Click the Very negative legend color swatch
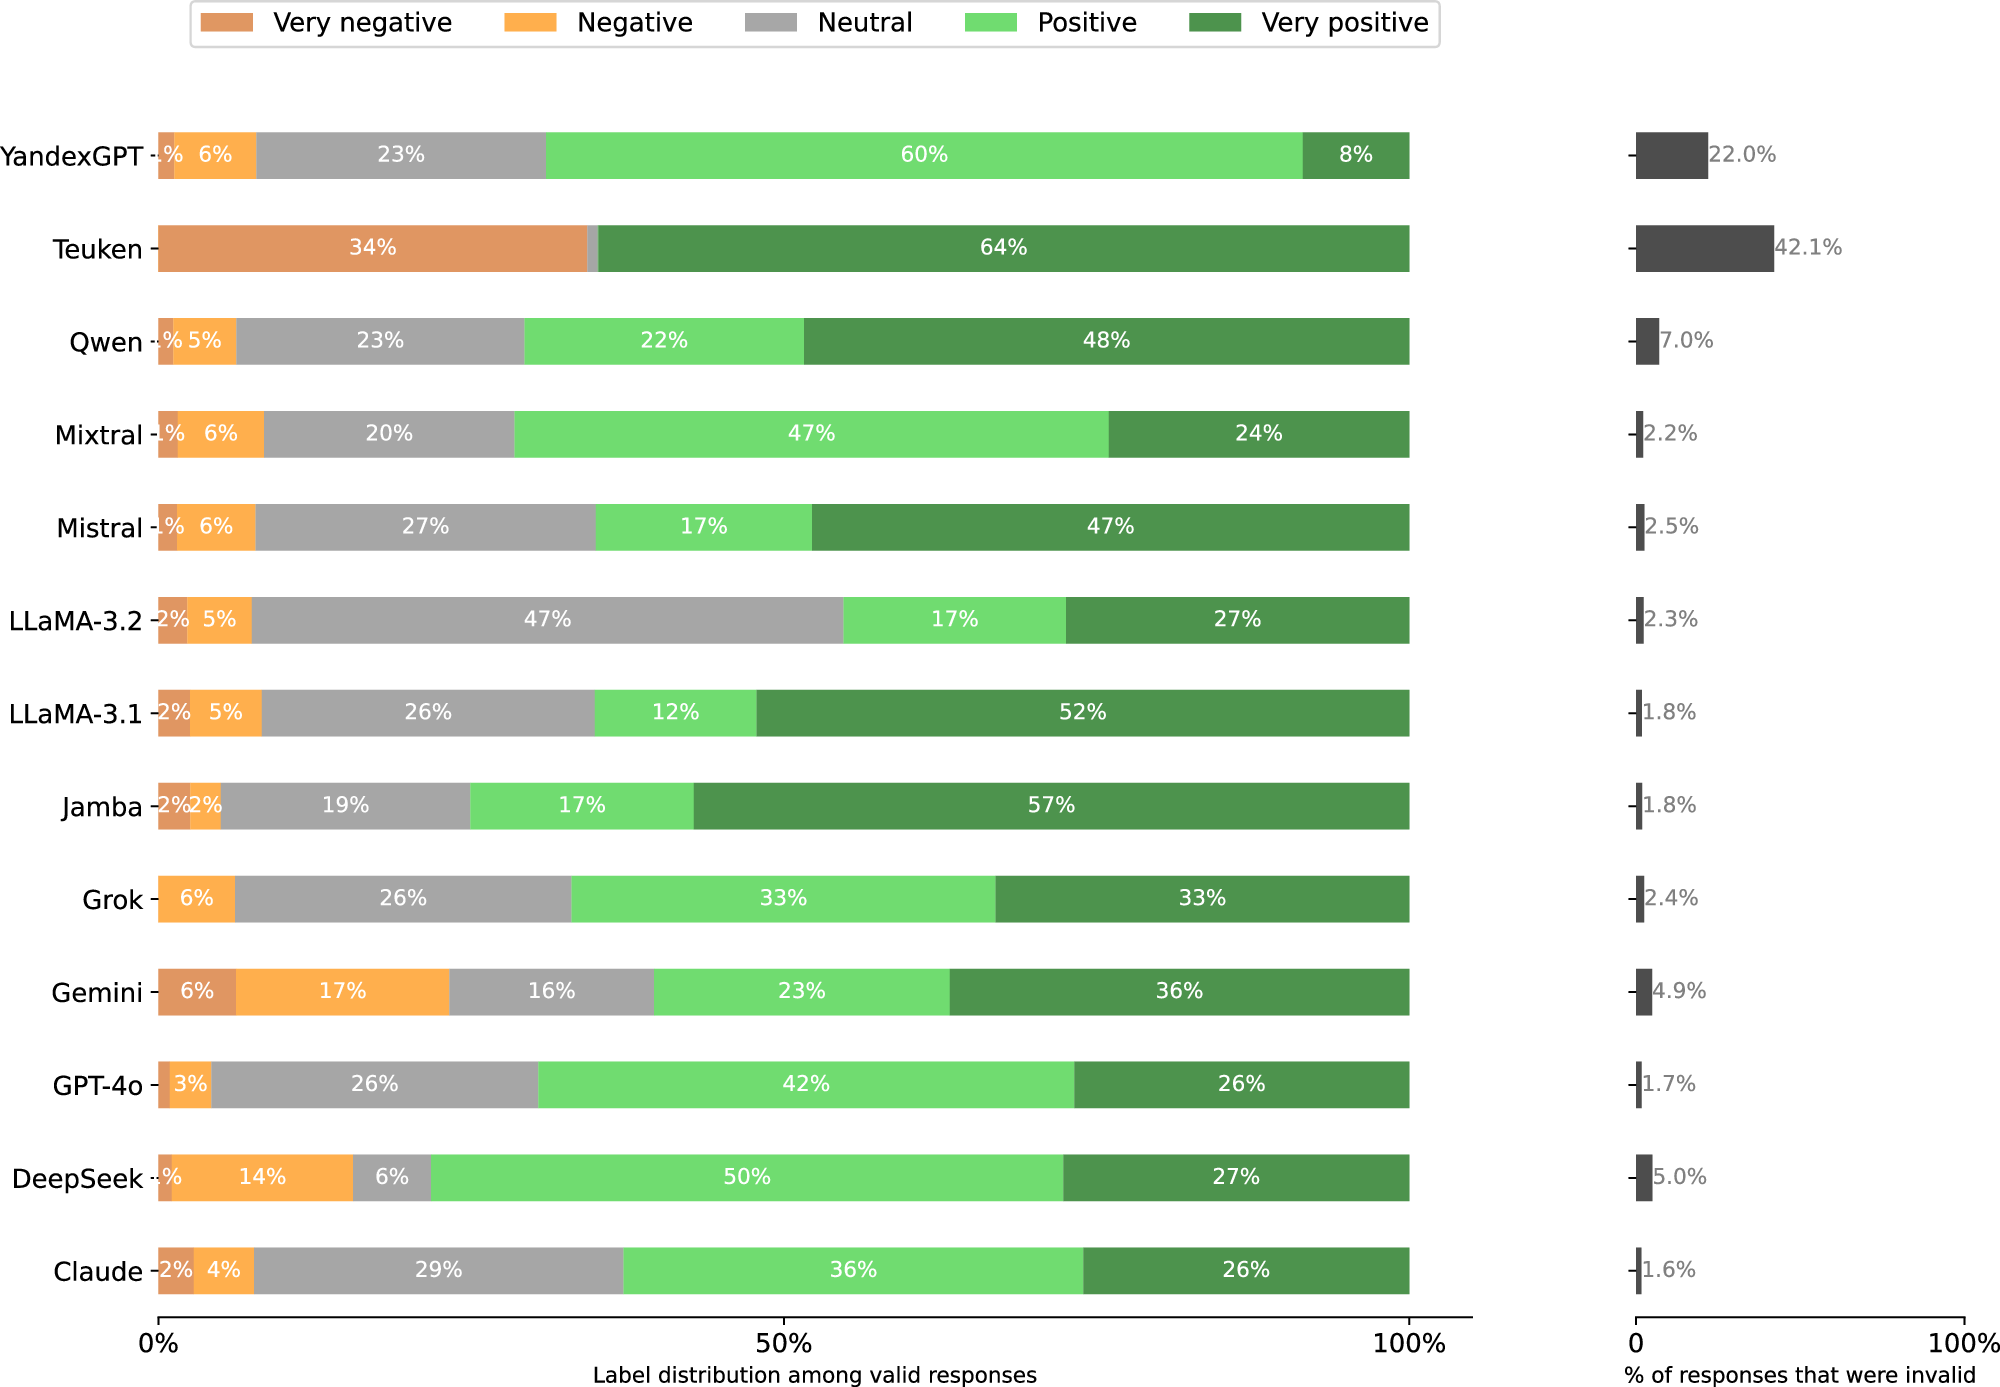Screen dimensions: 2000x1387 226,23
